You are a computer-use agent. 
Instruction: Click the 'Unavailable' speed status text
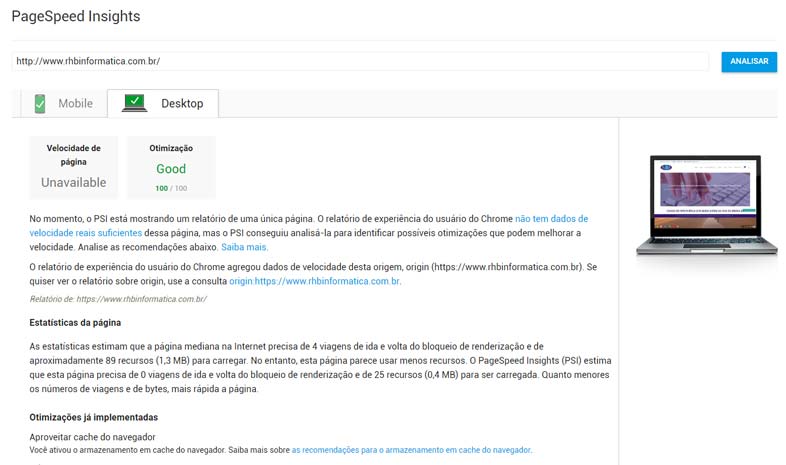(x=73, y=183)
